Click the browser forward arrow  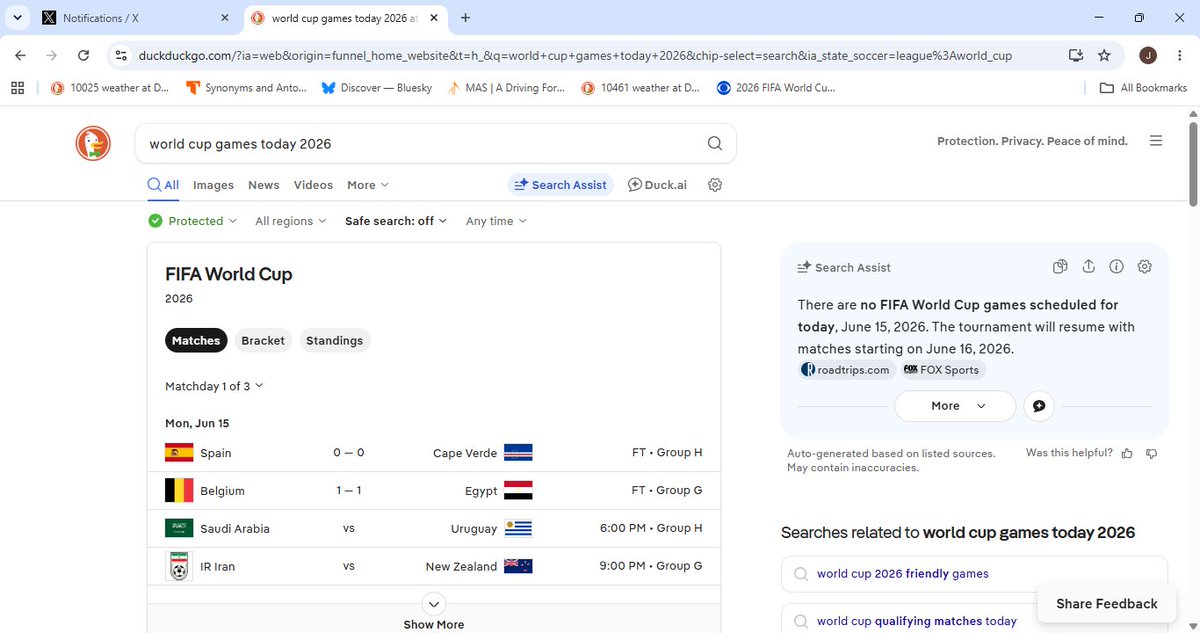52,56
